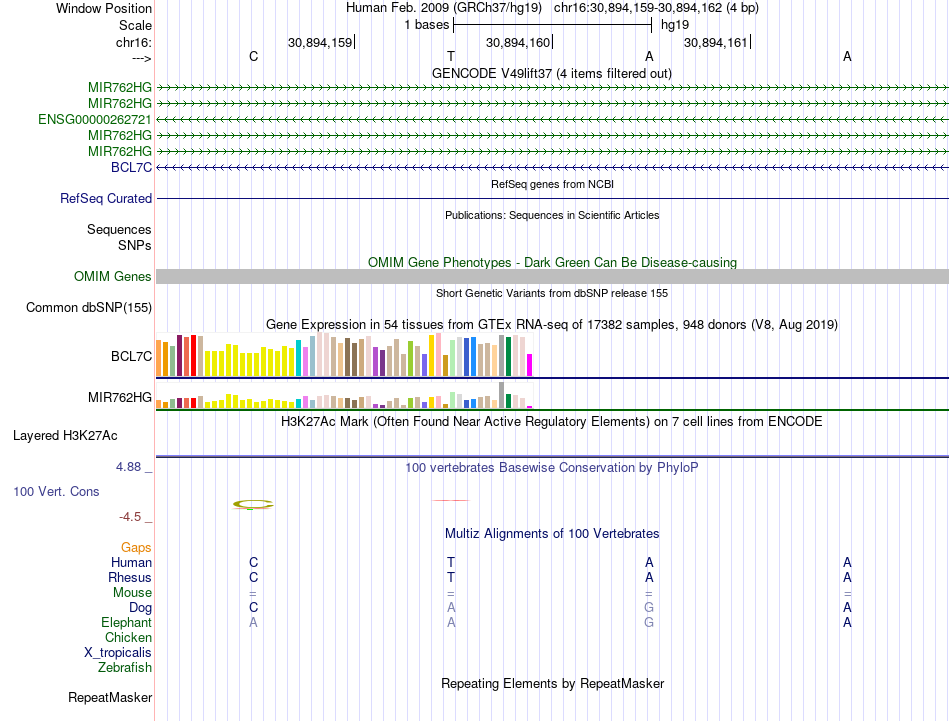Click the blue BCL7C label in the GENCODE track
Viewport: 950px width, 721px height.
click(131, 167)
